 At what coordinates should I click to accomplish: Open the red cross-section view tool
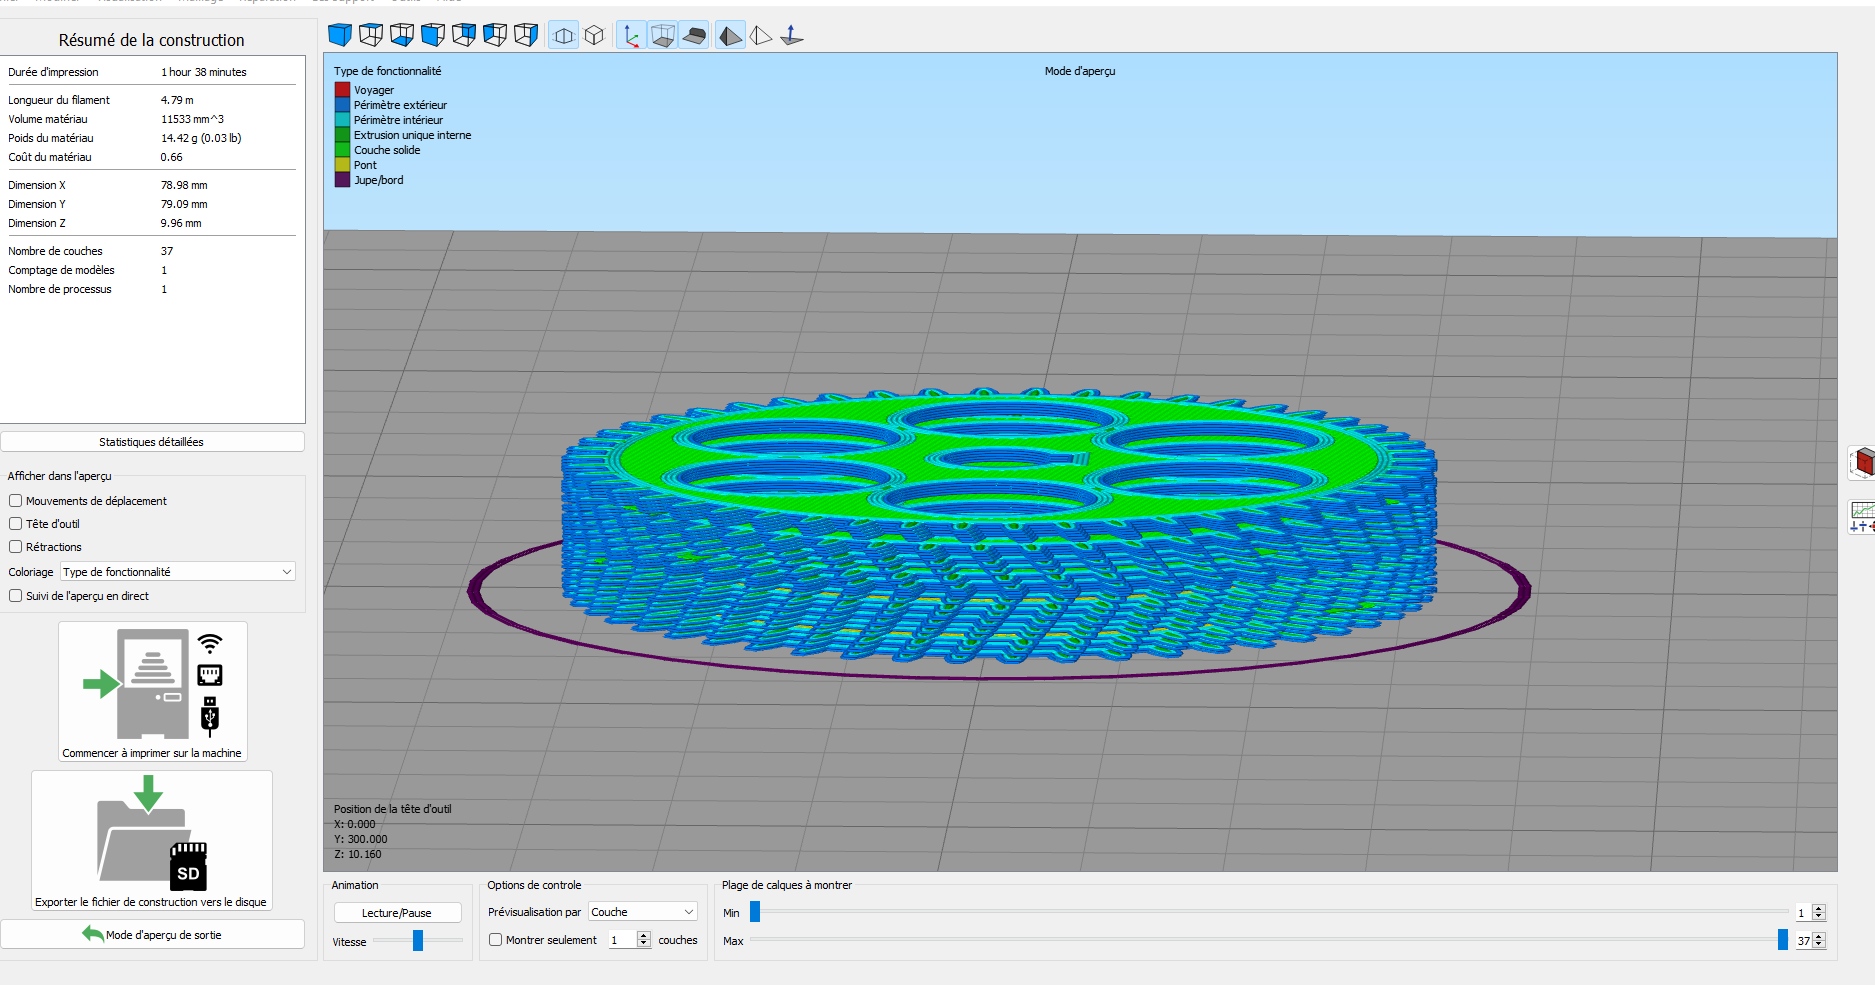[x=1862, y=463]
